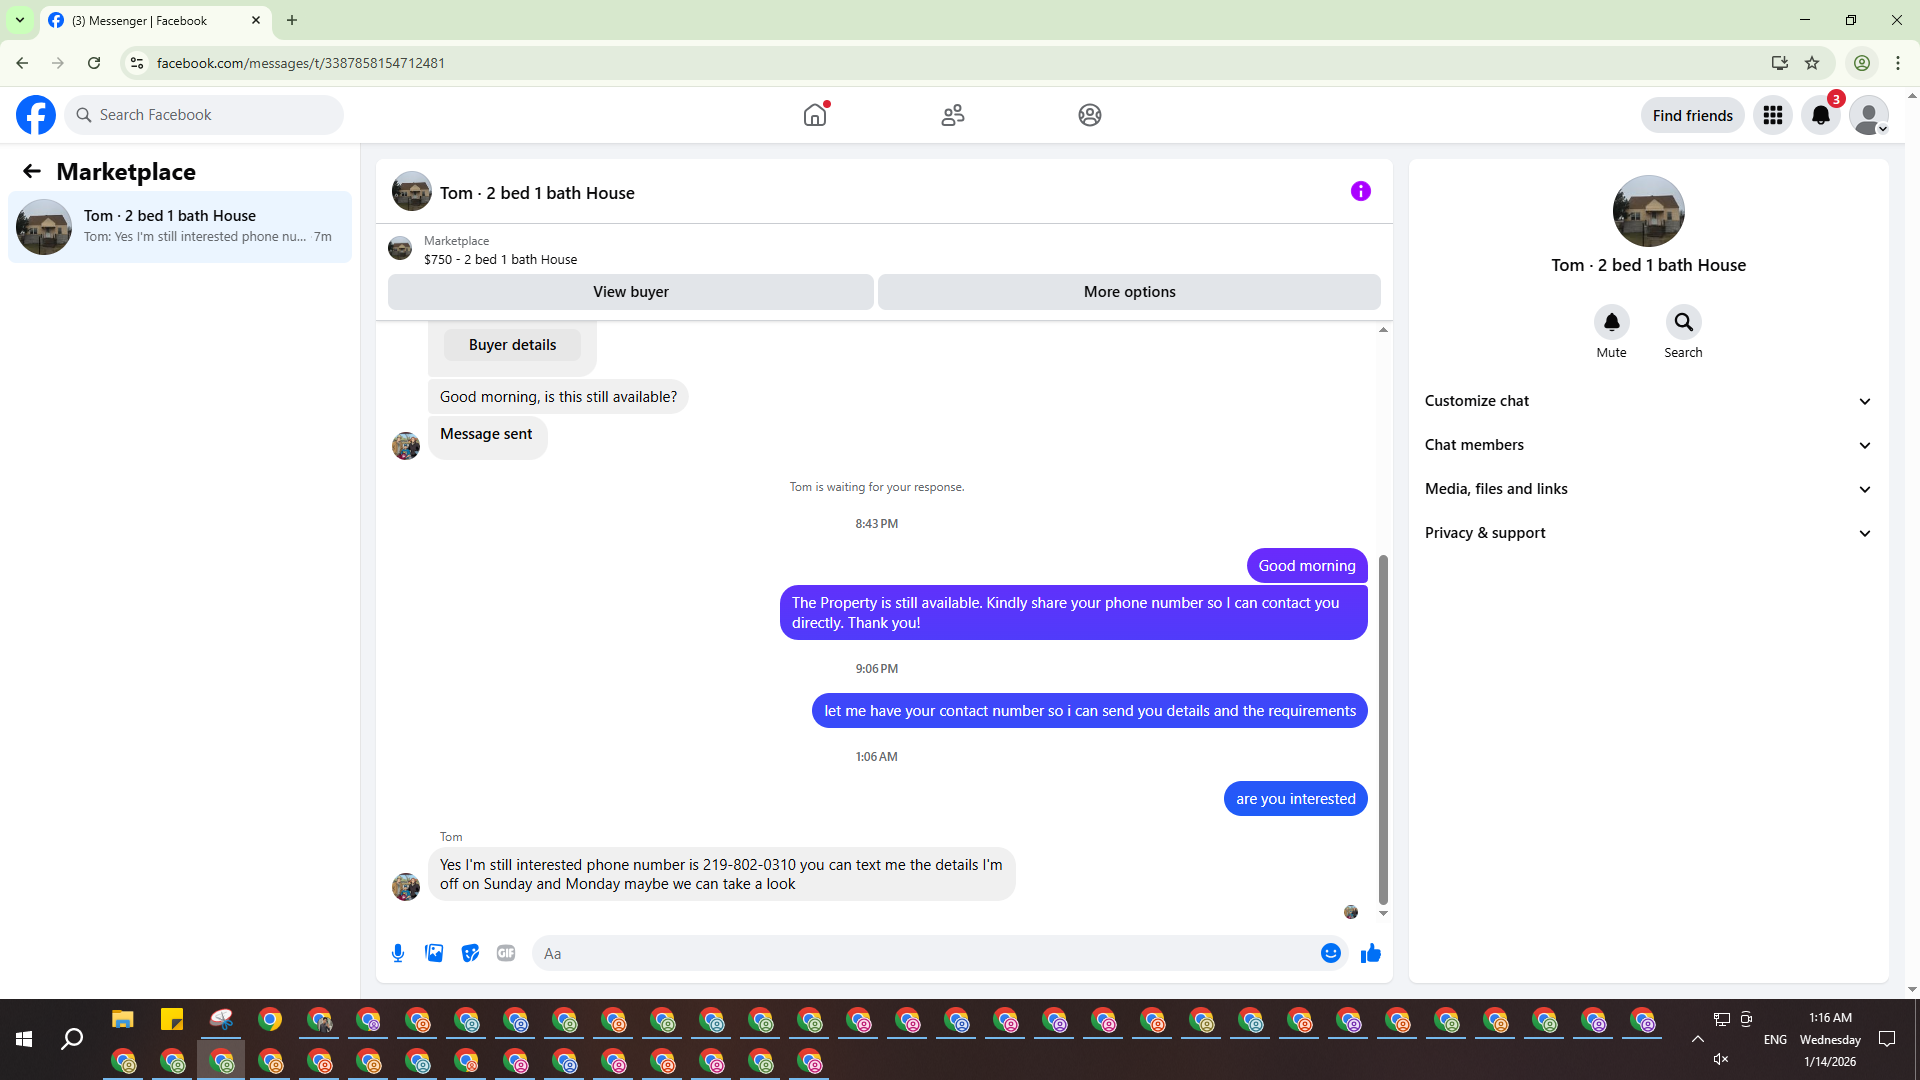
Task: Go to the Facebook Home tab
Action: (x=815, y=115)
